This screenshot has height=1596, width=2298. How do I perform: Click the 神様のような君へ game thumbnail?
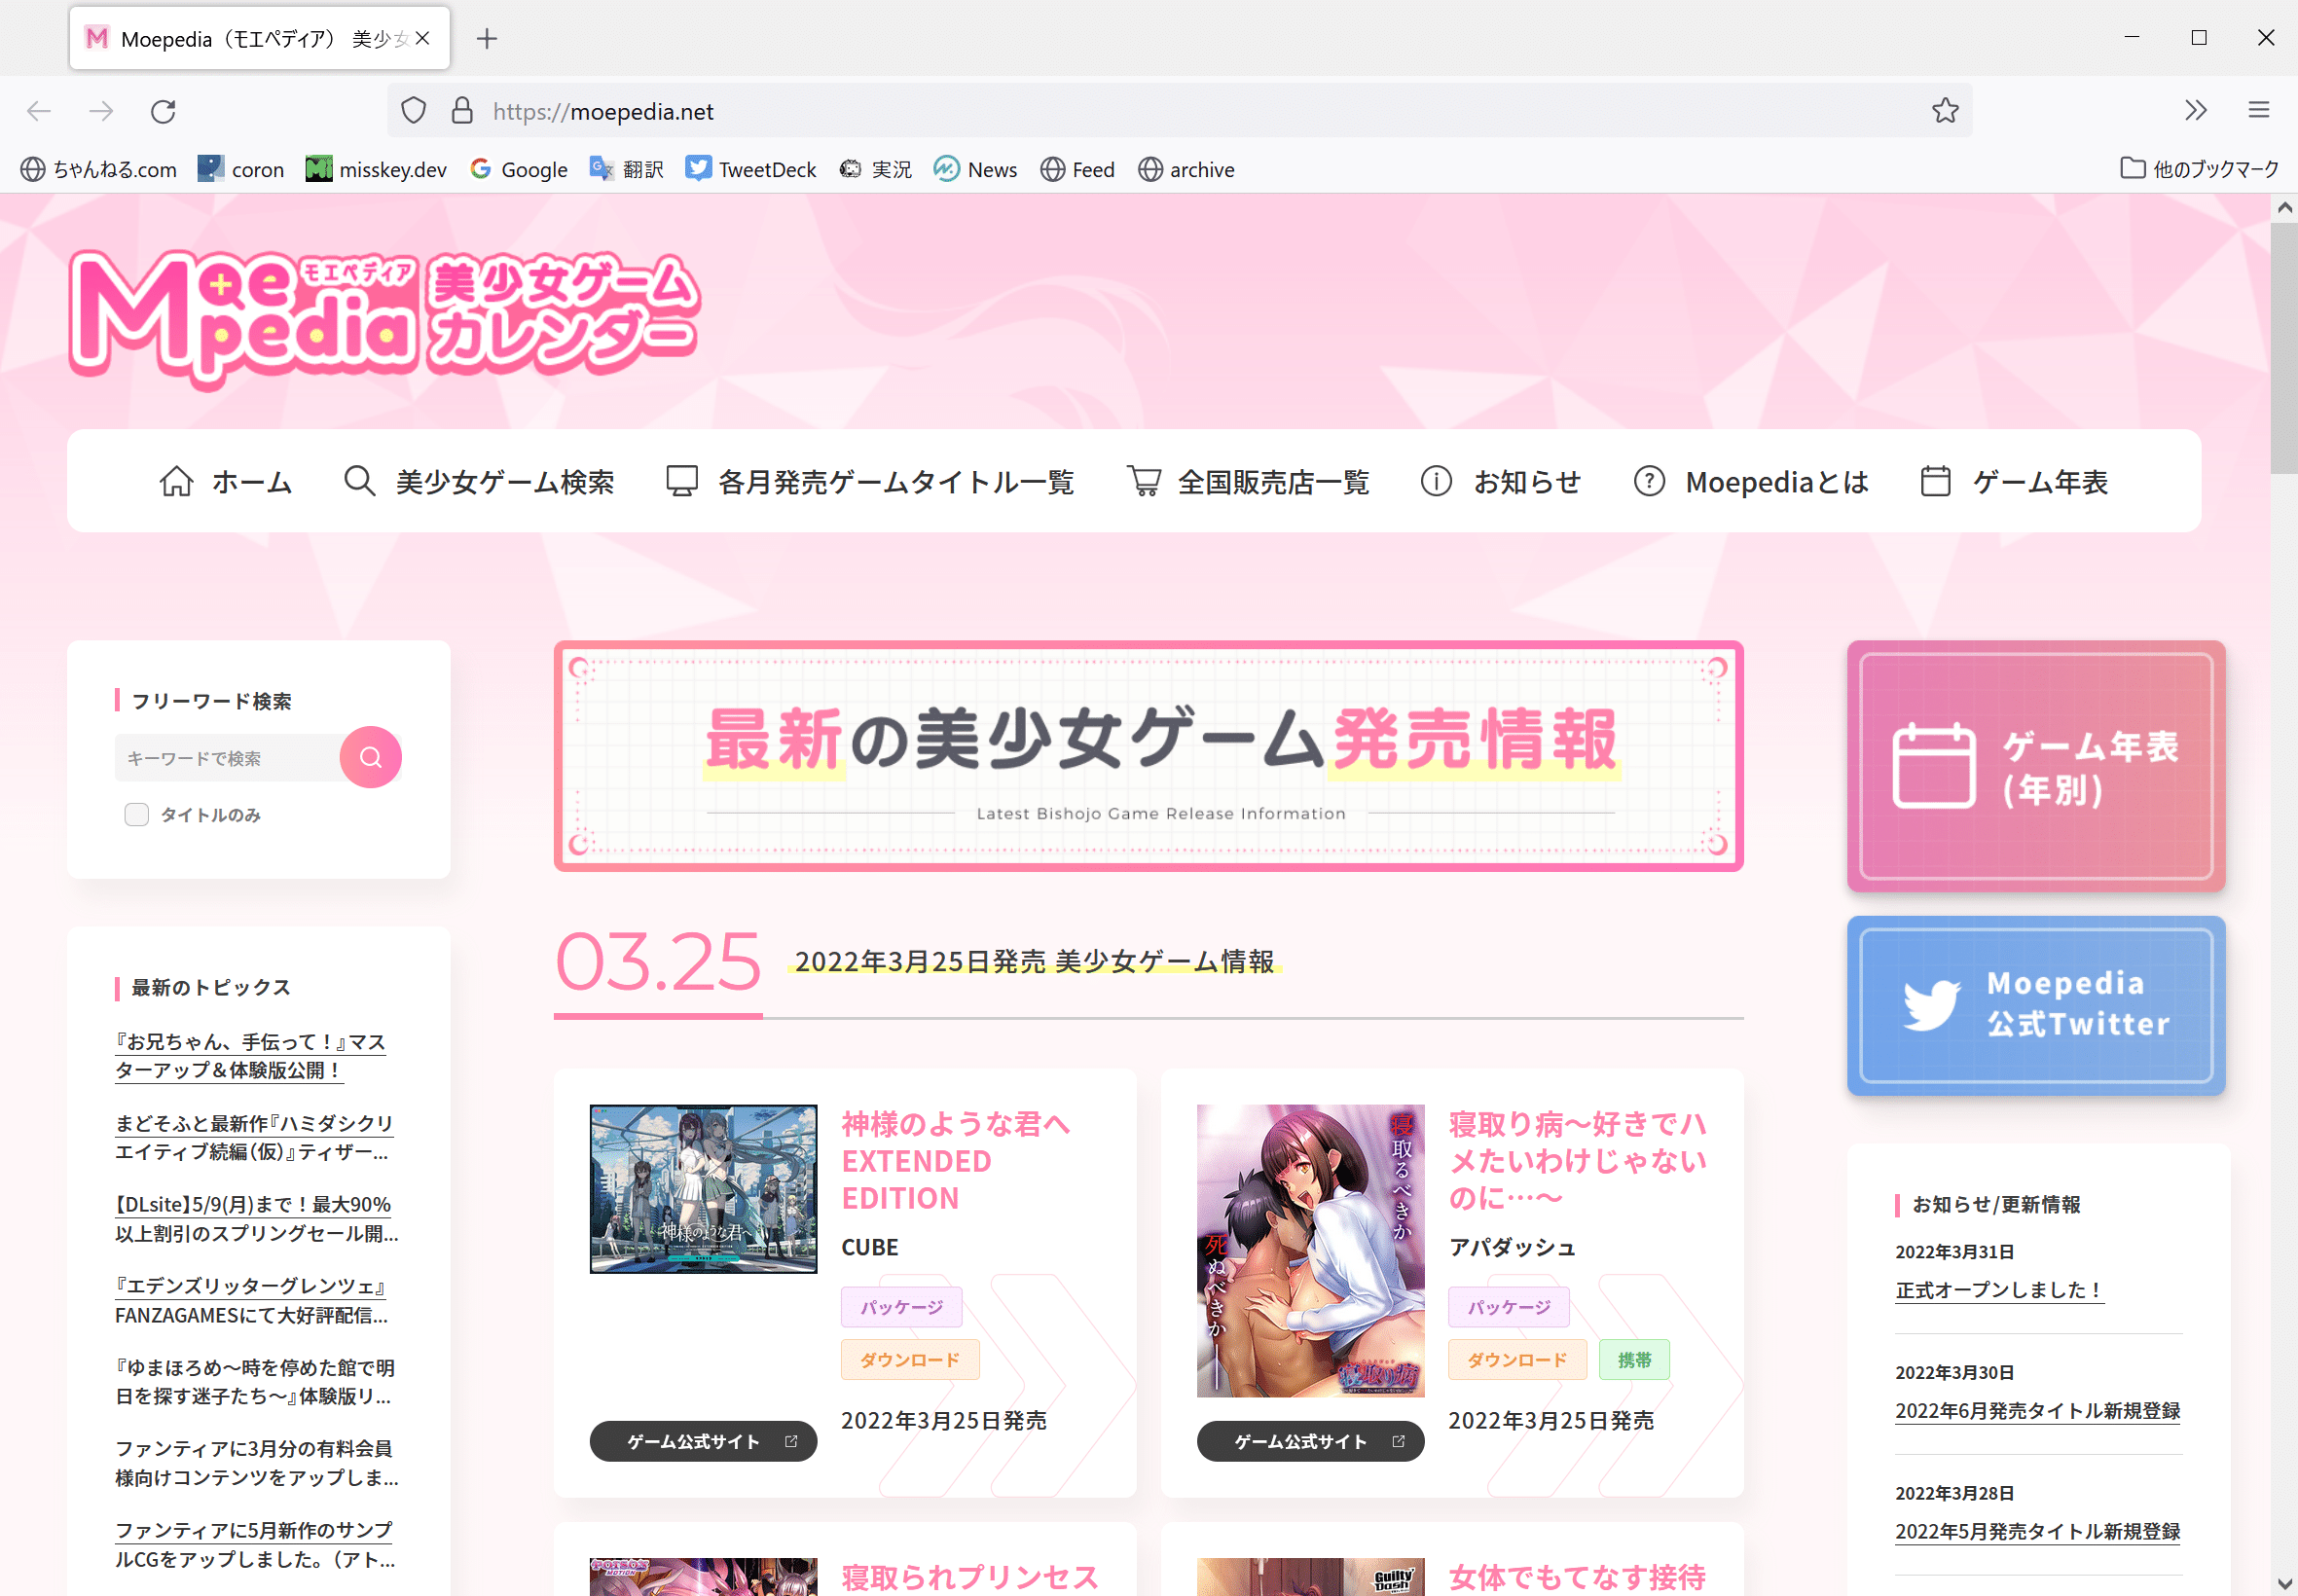[703, 1189]
